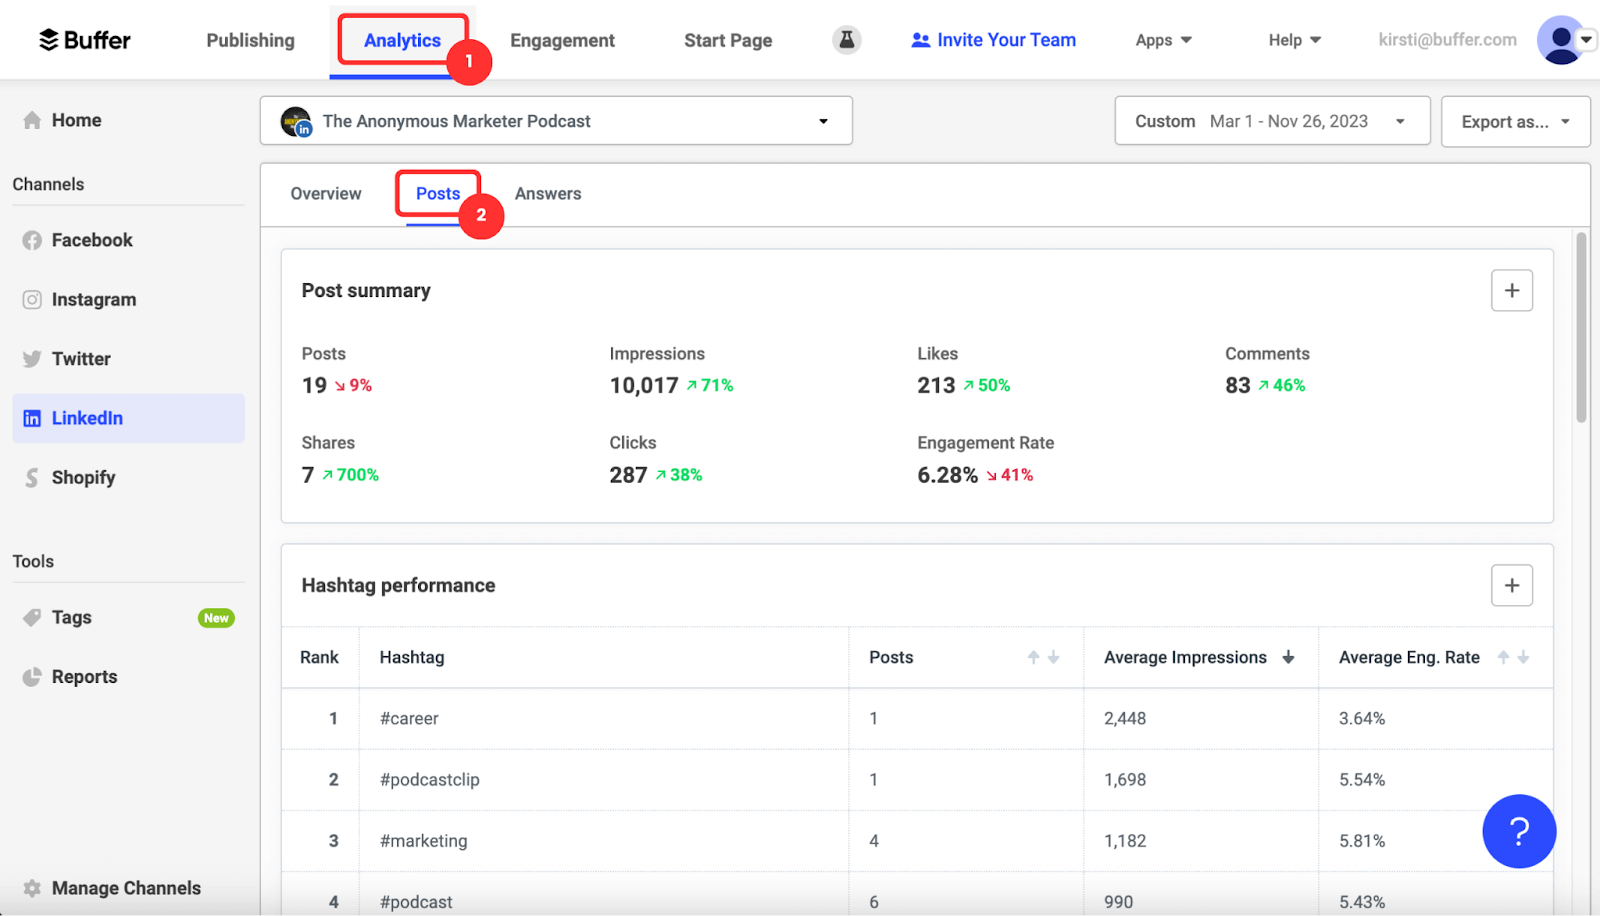Open account menu arrow beside avatar

click(x=1586, y=40)
